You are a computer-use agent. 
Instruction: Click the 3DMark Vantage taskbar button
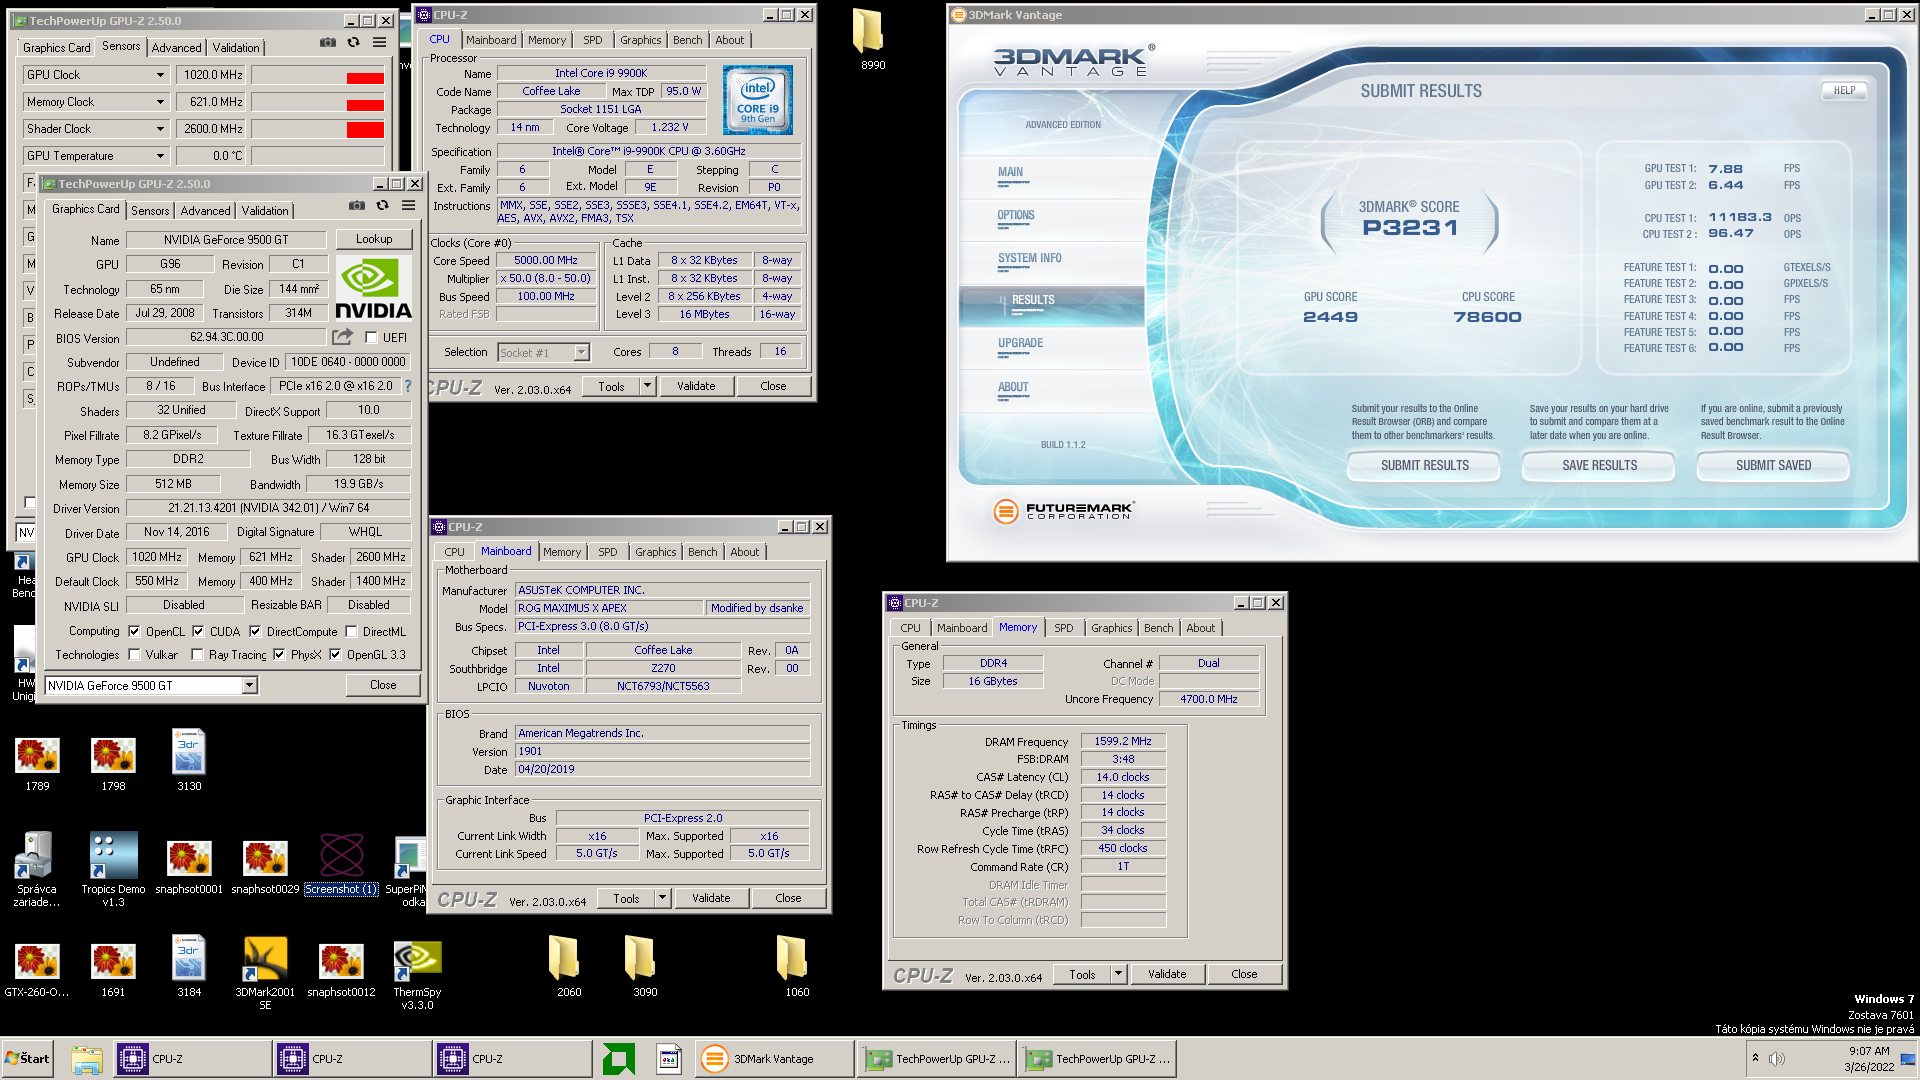click(x=774, y=1059)
